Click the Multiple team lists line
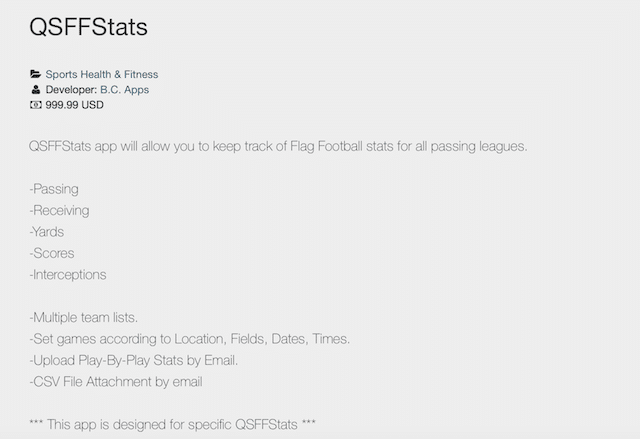 pyautogui.click(x=84, y=317)
